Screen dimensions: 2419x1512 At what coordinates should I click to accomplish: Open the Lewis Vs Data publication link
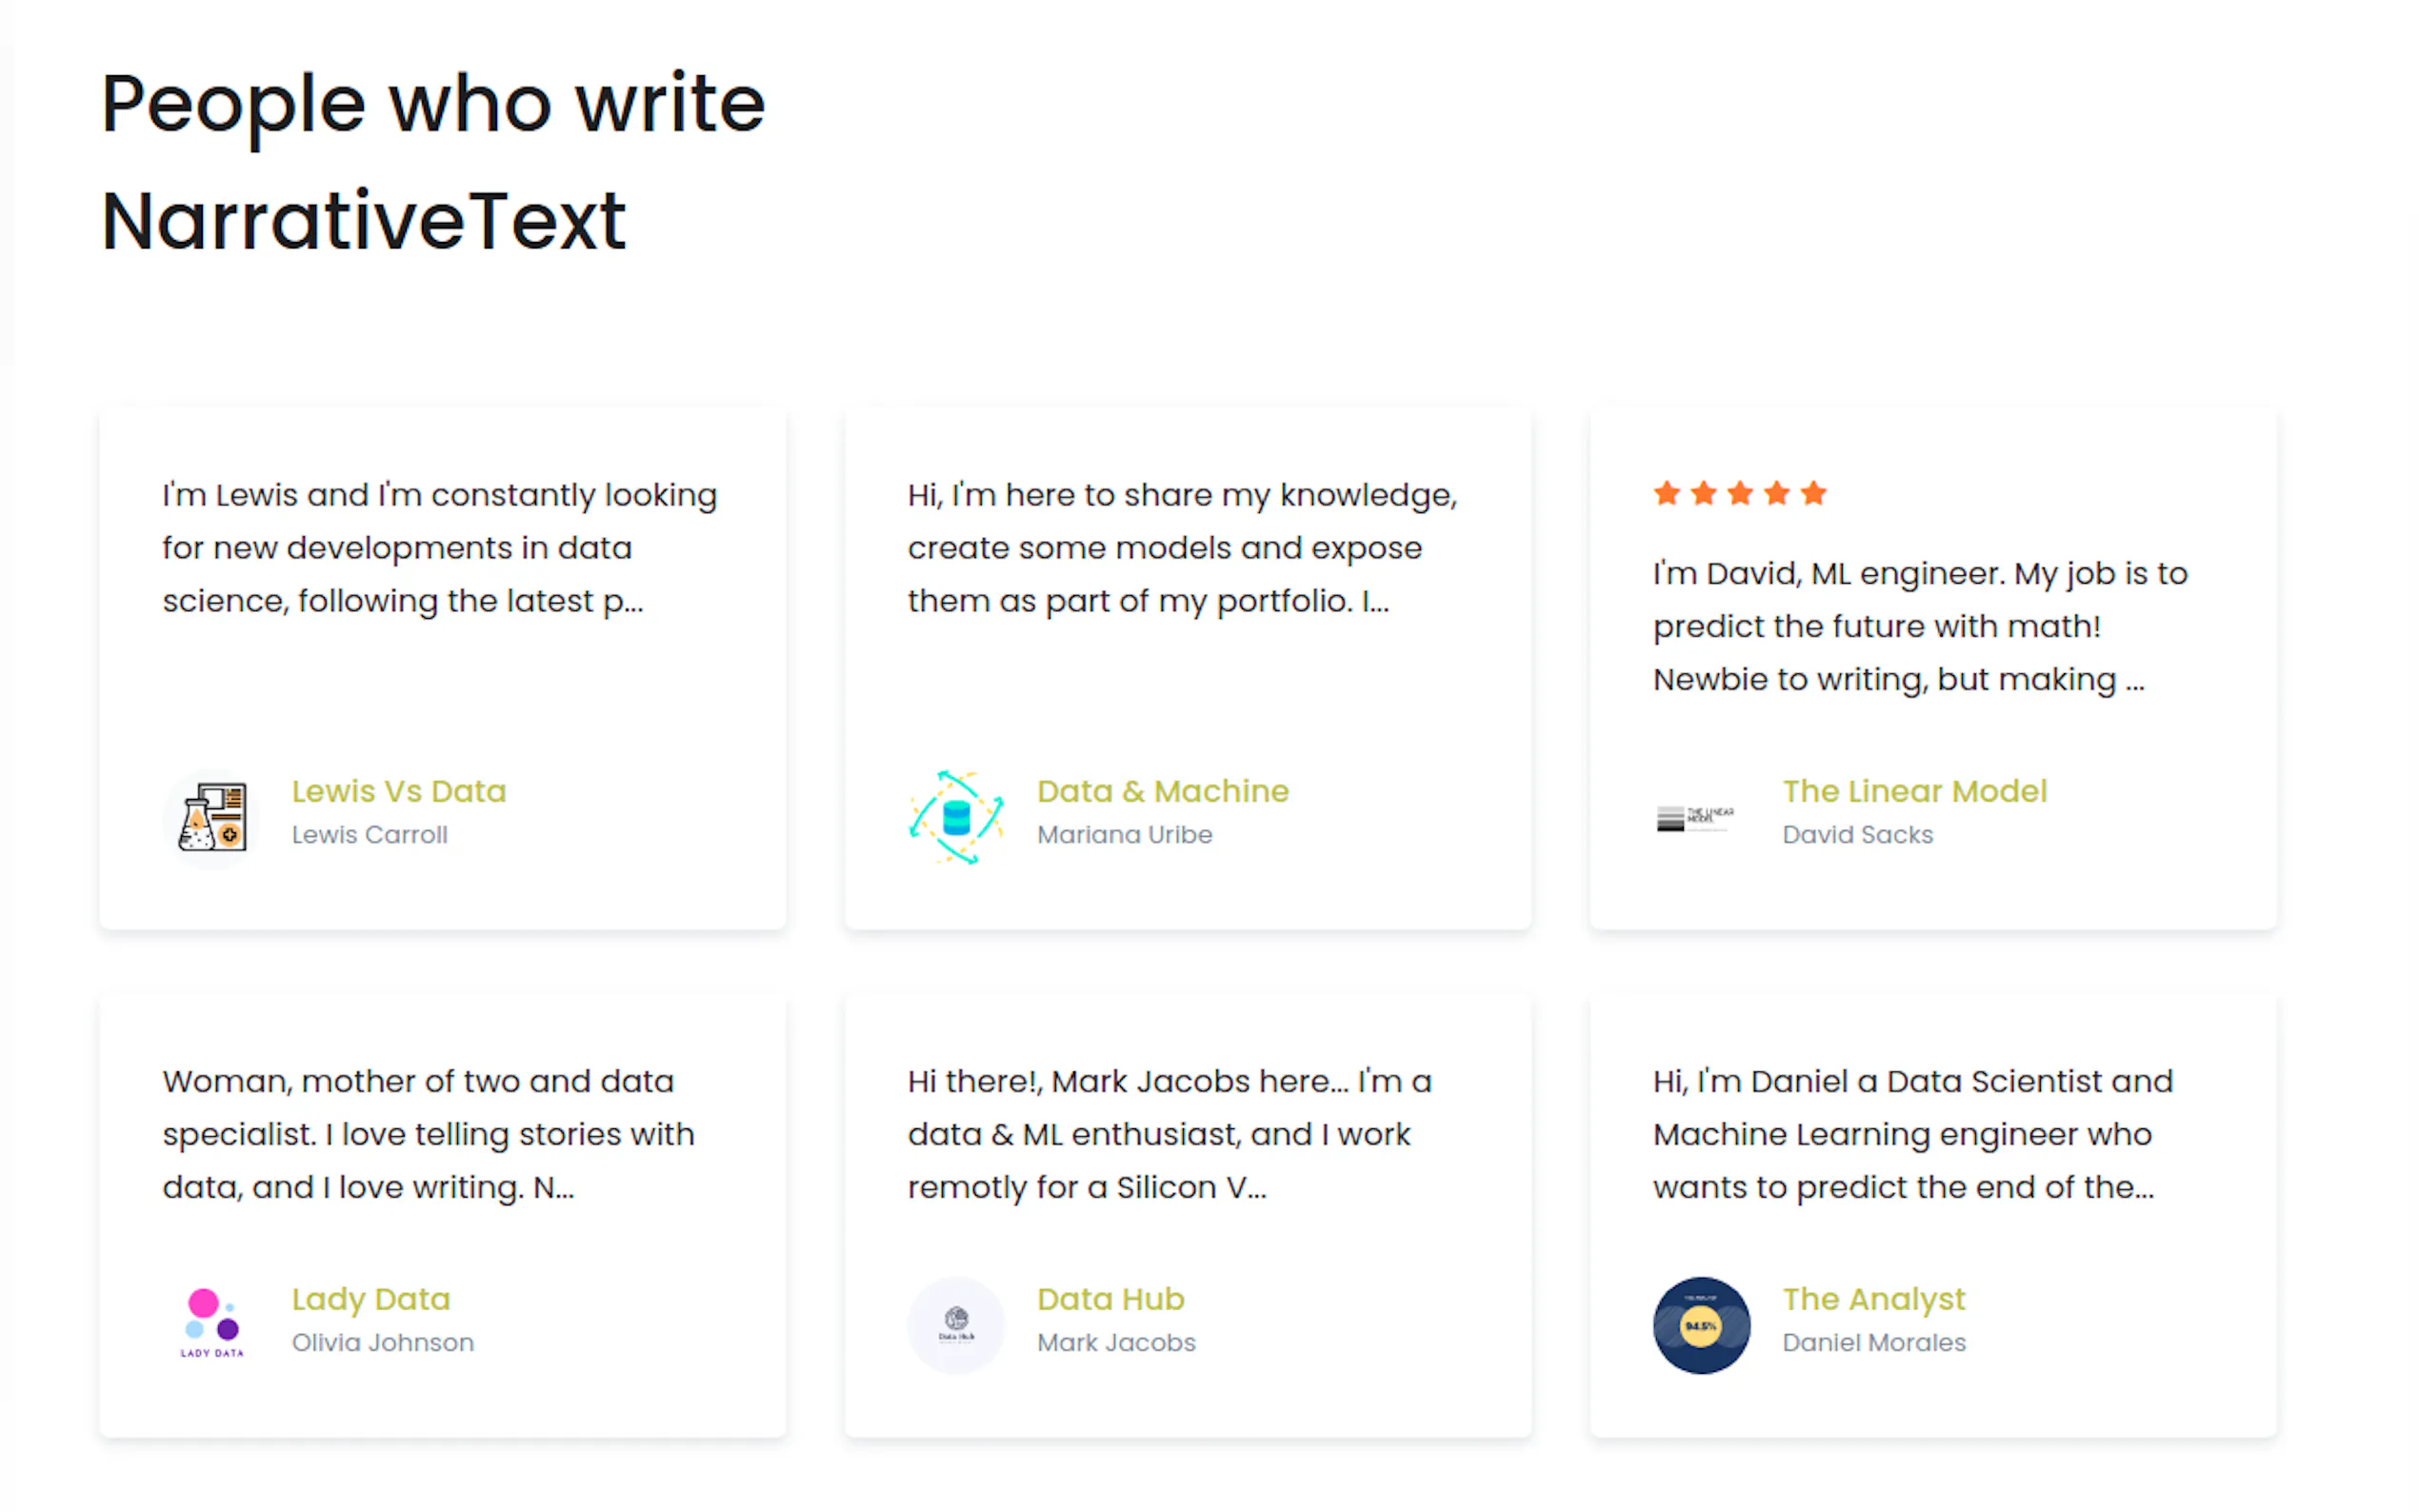pos(398,791)
